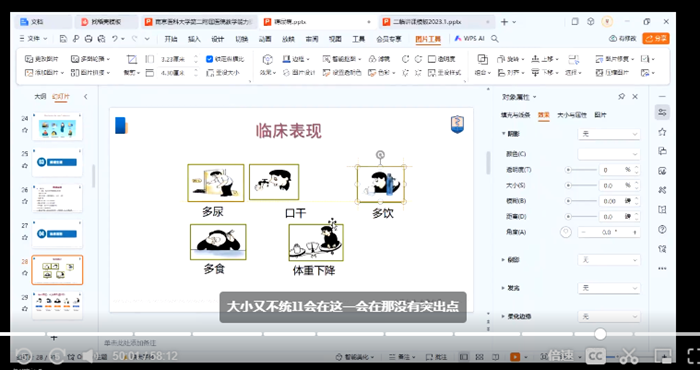
Task: Adjust the 透明度(T) transparency slider
Action: (x=581, y=170)
